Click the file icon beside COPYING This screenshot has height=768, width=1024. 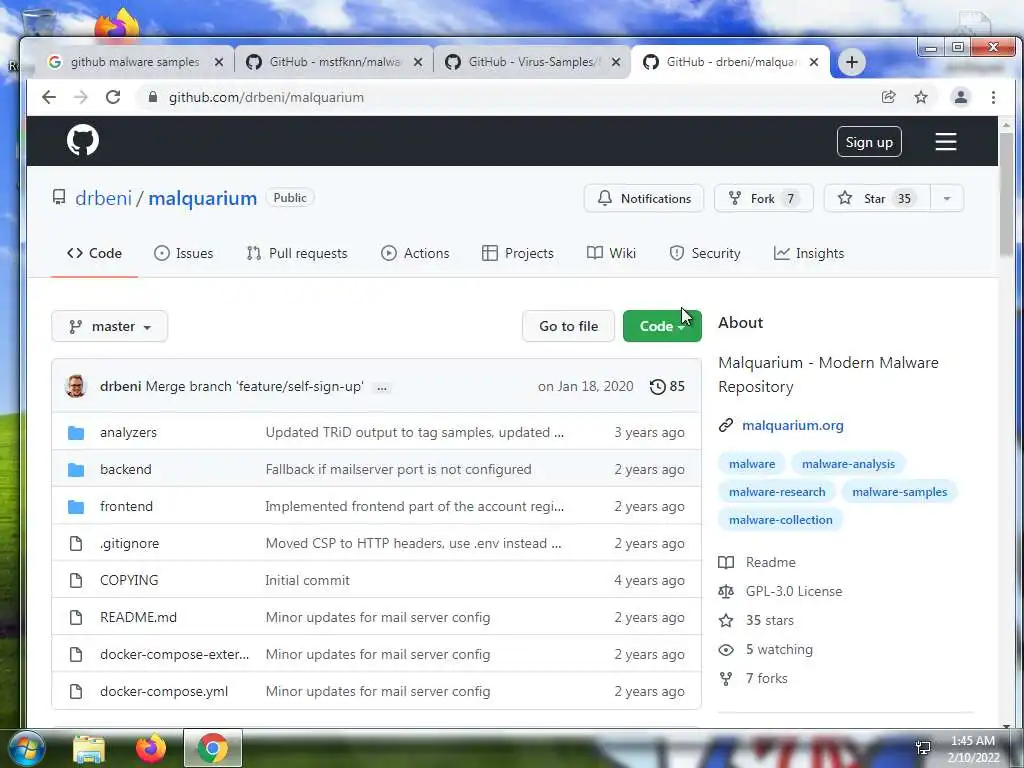click(x=76, y=581)
